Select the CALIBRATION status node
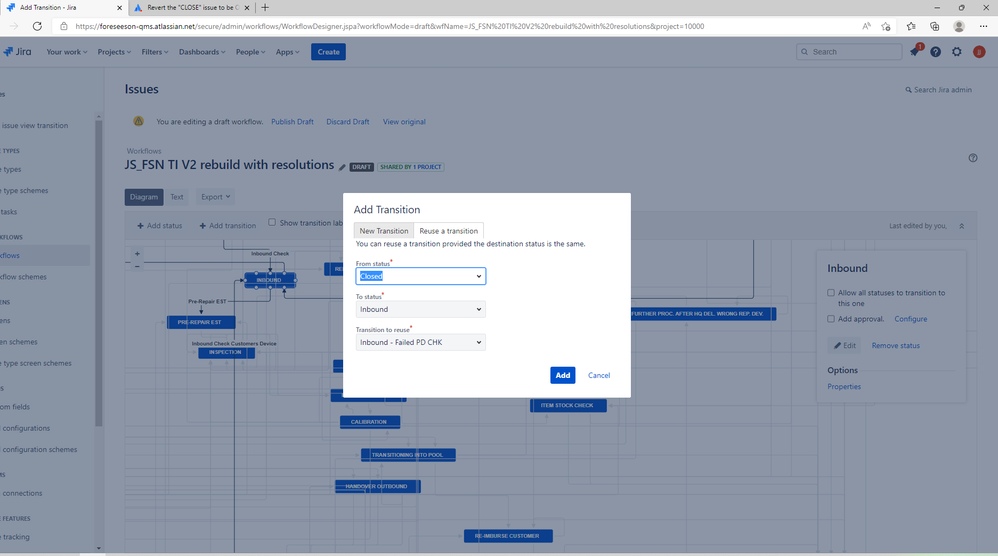Screen dimensions: 998x556 point(370,422)
